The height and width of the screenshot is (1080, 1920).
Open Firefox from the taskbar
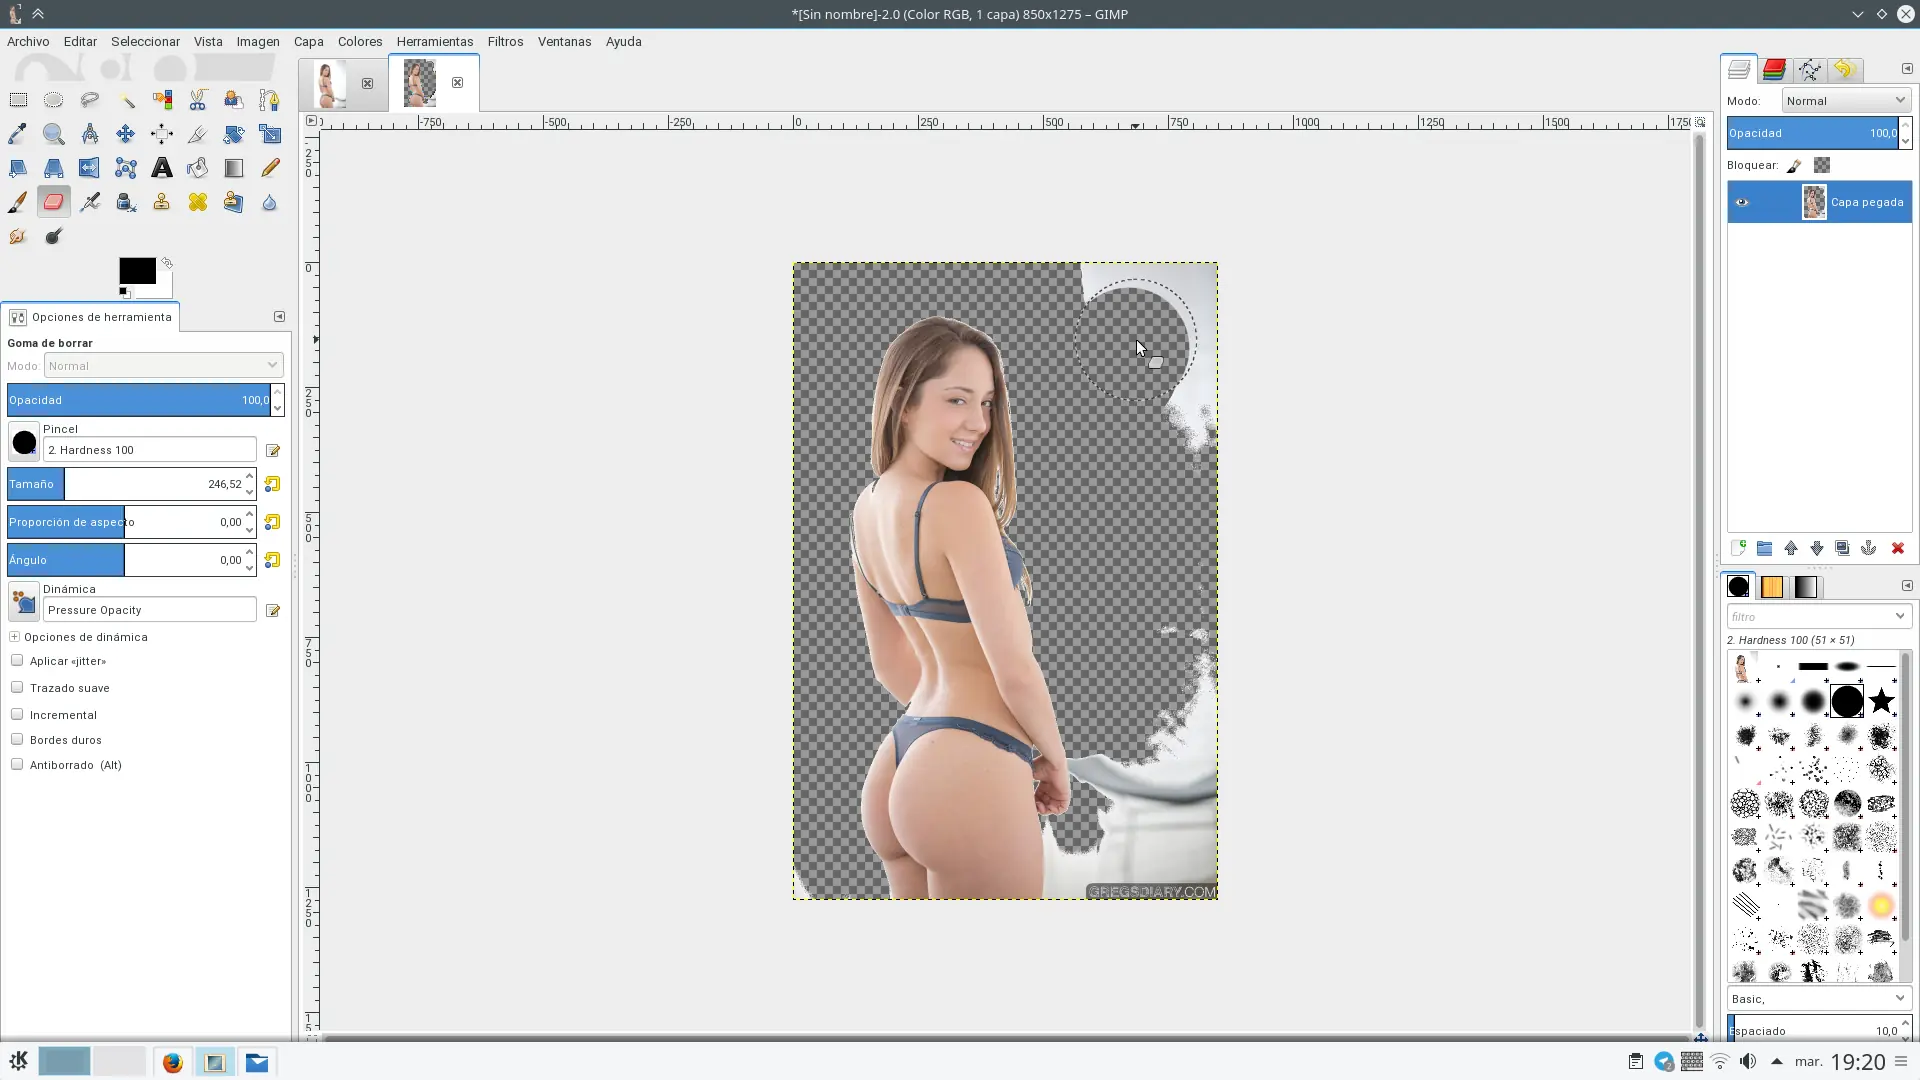click(172, 1062)
